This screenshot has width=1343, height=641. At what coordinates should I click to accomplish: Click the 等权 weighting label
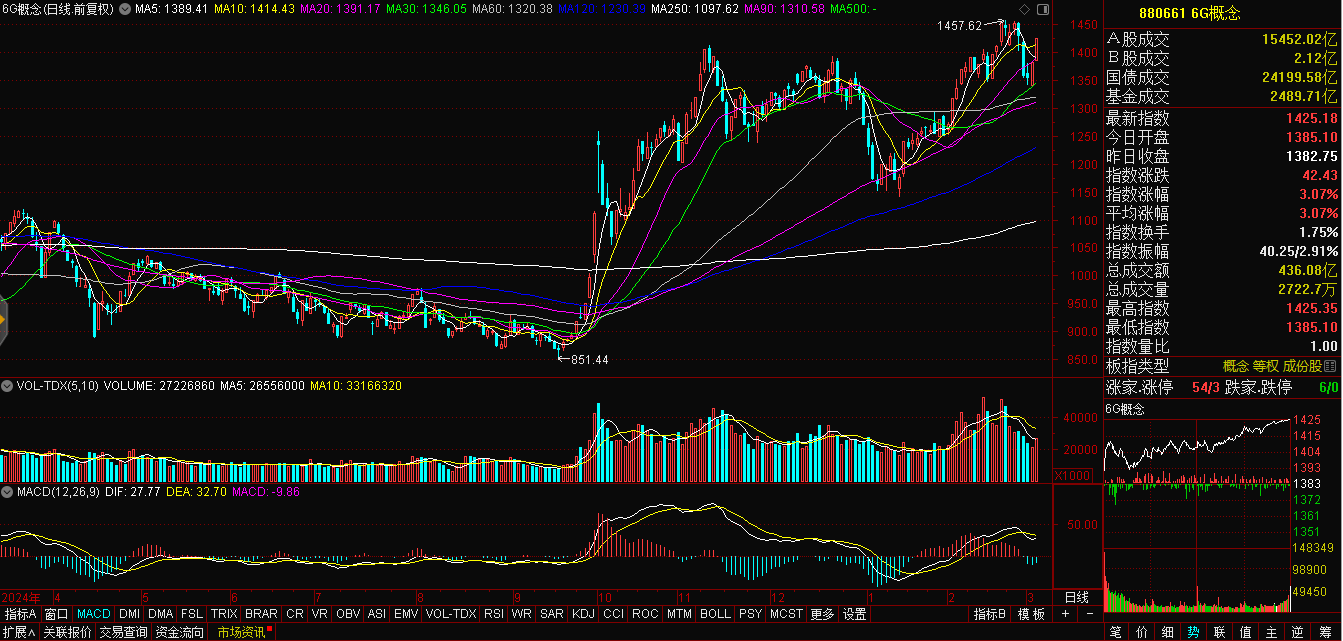click(1266, 366)
